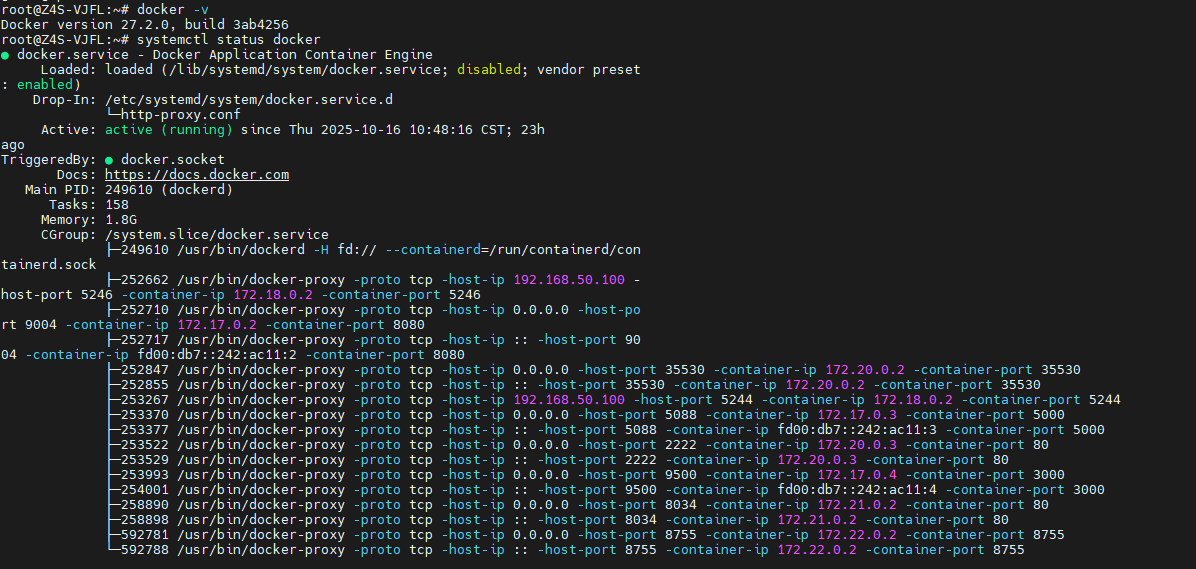Screen dimensions: 1196x569
Task: Click process ID 258890 in the process tree
Action: [x=144, y=505]
